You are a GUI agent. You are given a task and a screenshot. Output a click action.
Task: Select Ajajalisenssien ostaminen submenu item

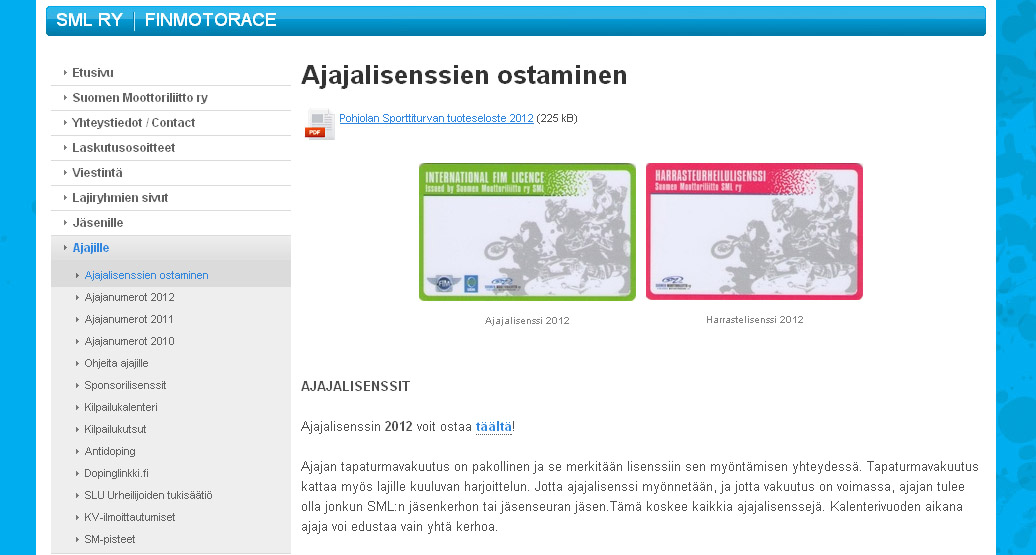tap(146, 276)
